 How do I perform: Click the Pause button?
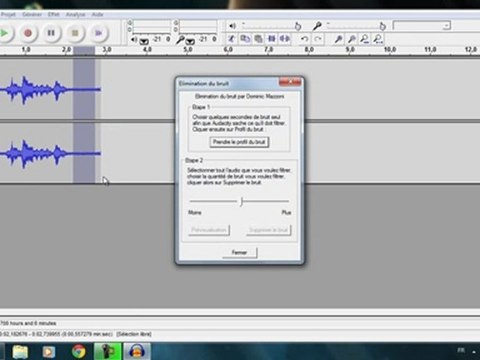click(51, 33)
